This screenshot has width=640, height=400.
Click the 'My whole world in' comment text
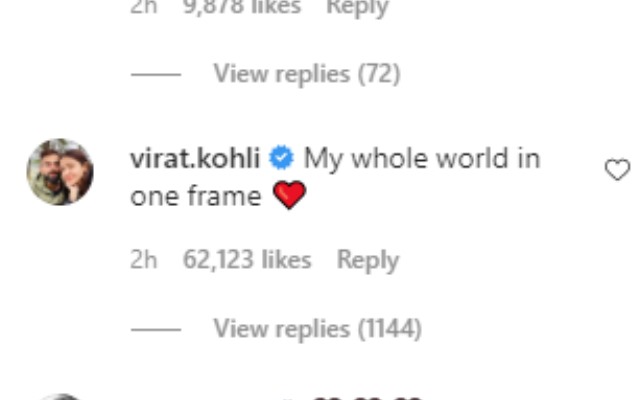422,159
